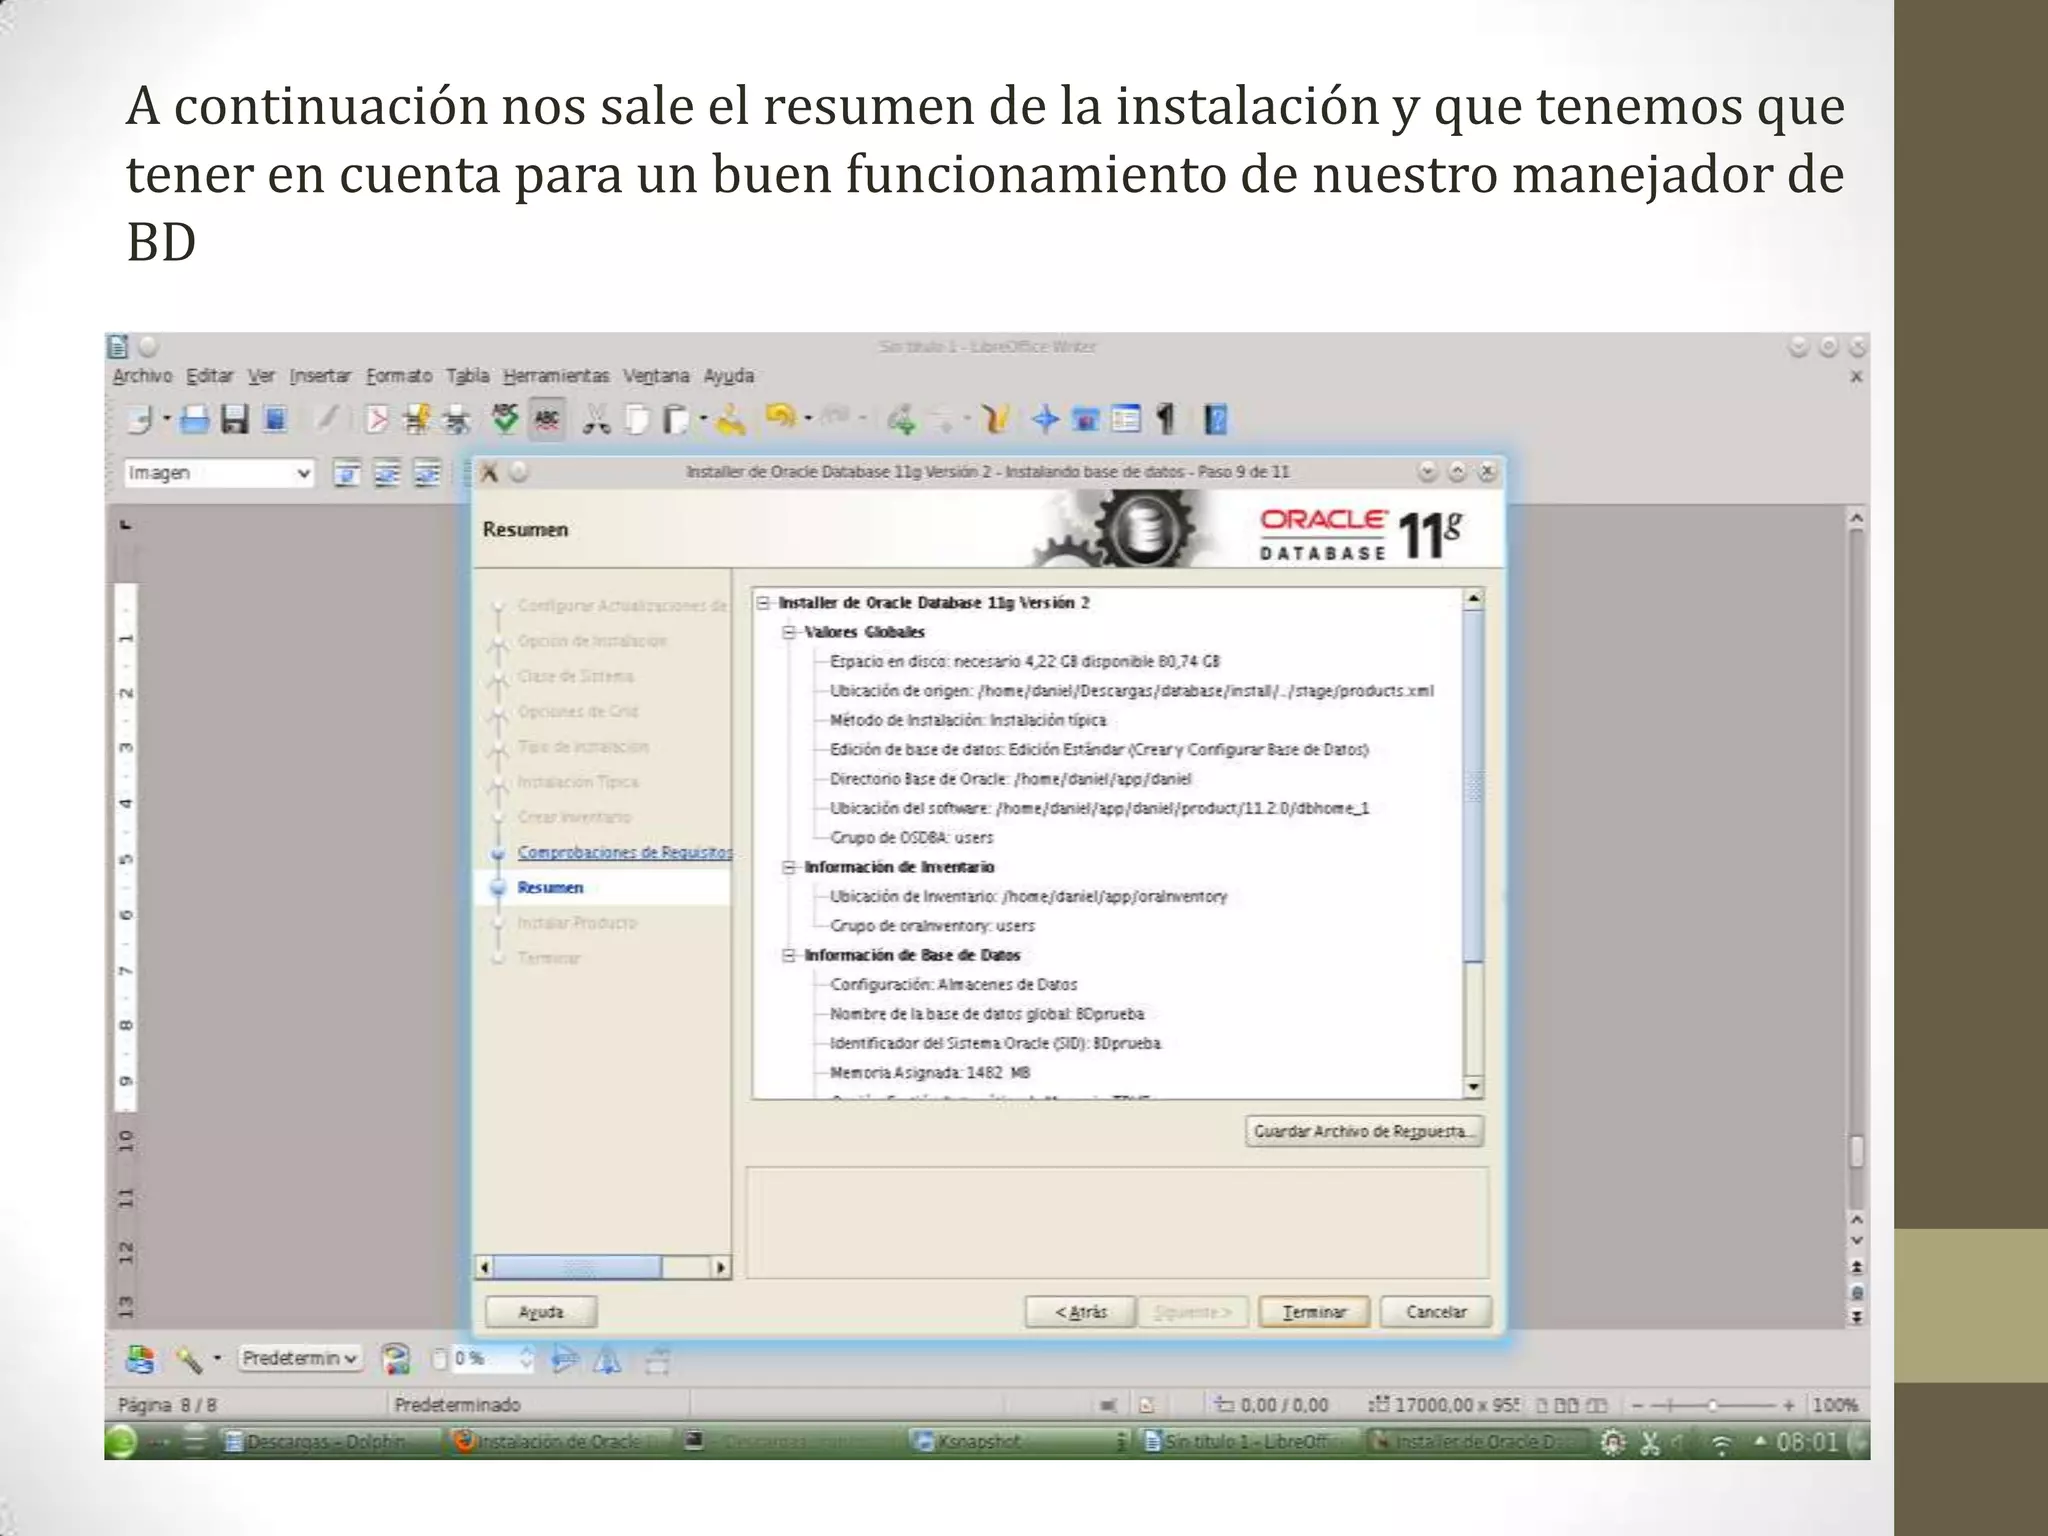Viewport: 2048px width, 1536px height.
Task: Click the step list horizontal scrollbar right arrow
Action: pos(721,1268)
